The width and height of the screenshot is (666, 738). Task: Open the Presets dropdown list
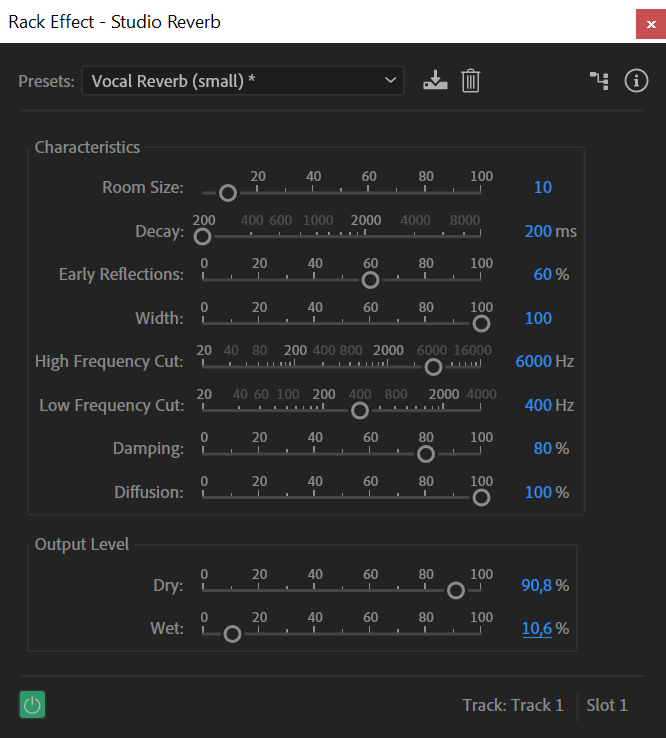pos(243,81)
